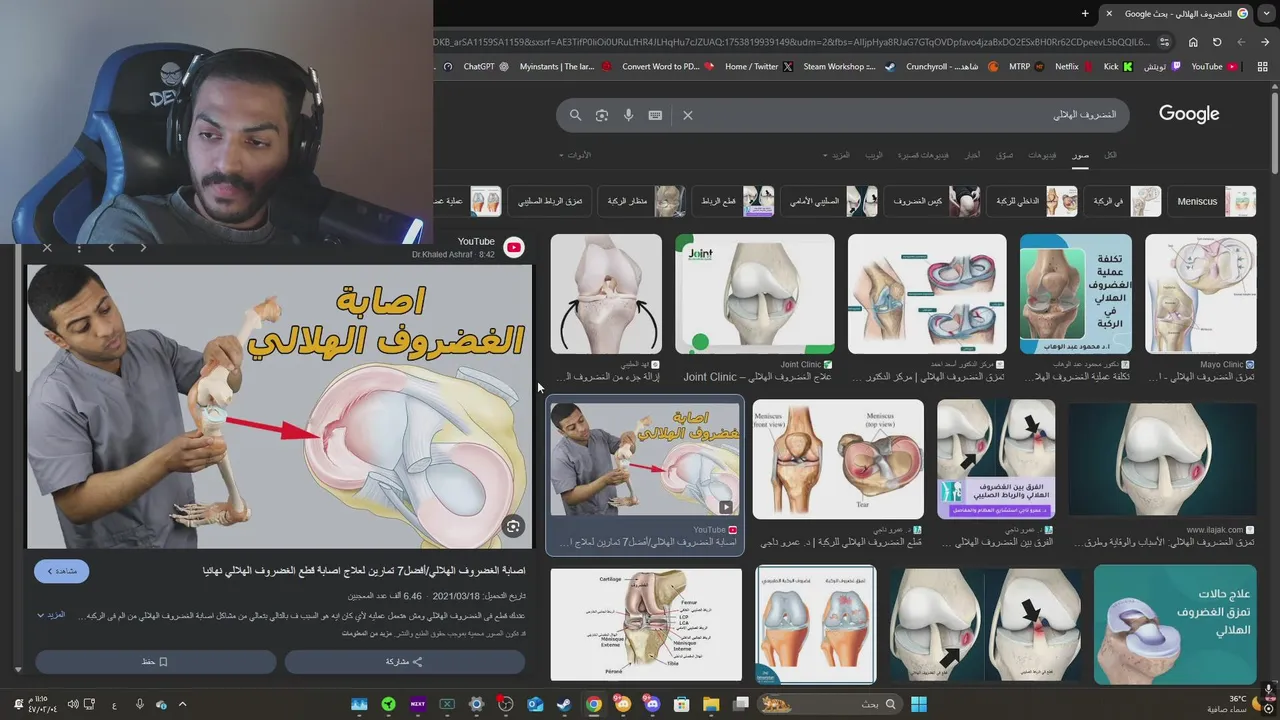Clear the Google search box text

point(688,115)
